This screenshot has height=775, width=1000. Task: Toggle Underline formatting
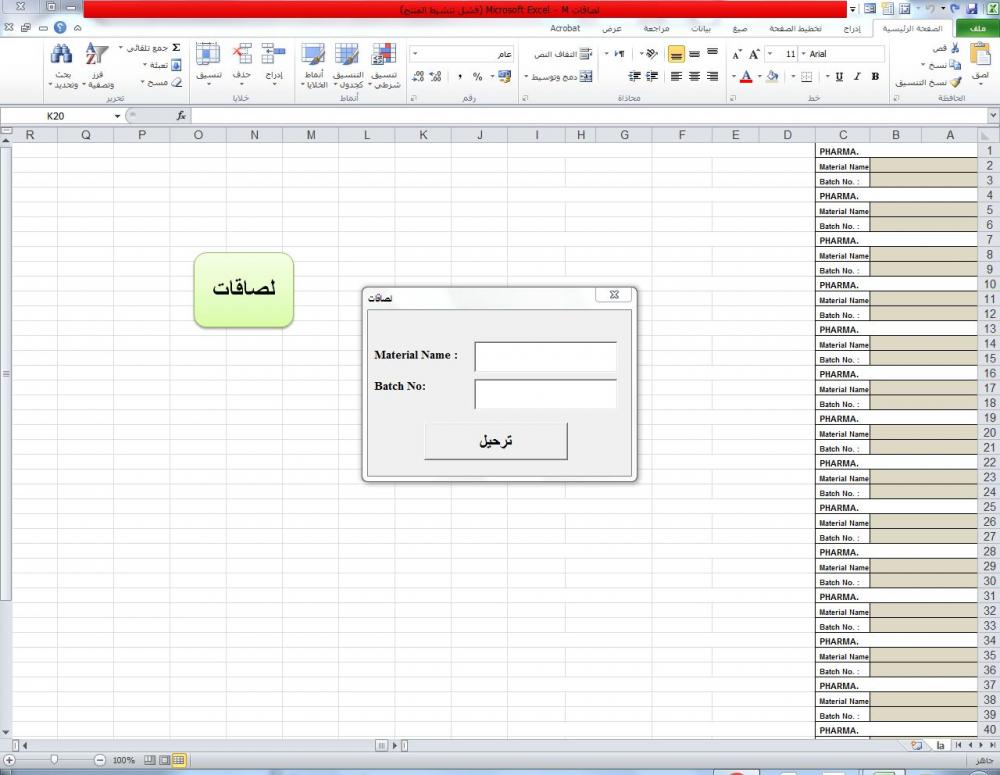839,77
